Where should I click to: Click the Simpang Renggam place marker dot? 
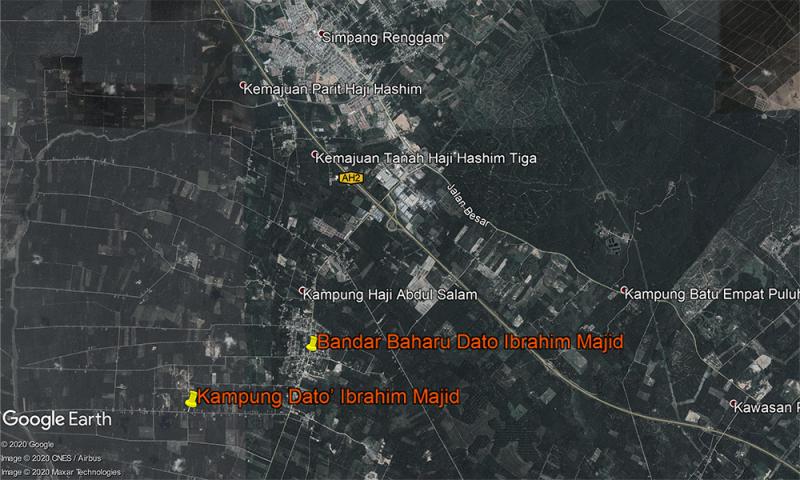[322, 35]
